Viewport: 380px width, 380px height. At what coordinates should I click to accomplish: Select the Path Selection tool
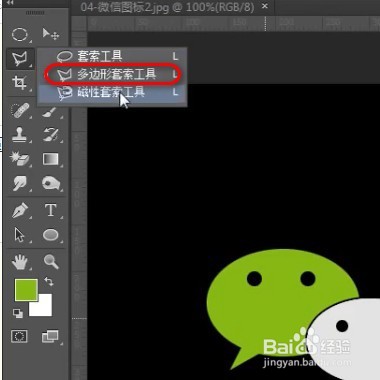click(x=20, y=235)
